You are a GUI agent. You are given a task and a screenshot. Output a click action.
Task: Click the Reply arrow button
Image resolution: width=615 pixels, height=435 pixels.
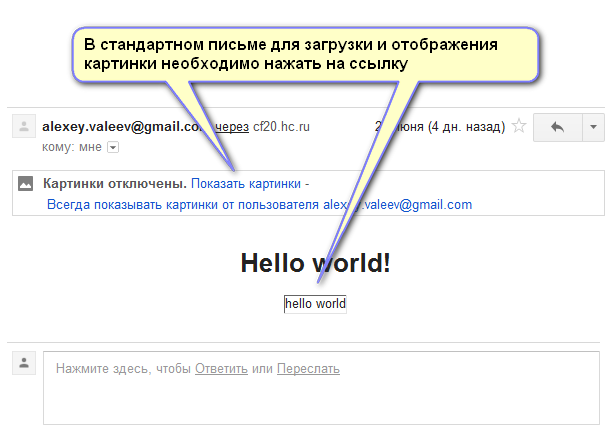pos(557,127)
